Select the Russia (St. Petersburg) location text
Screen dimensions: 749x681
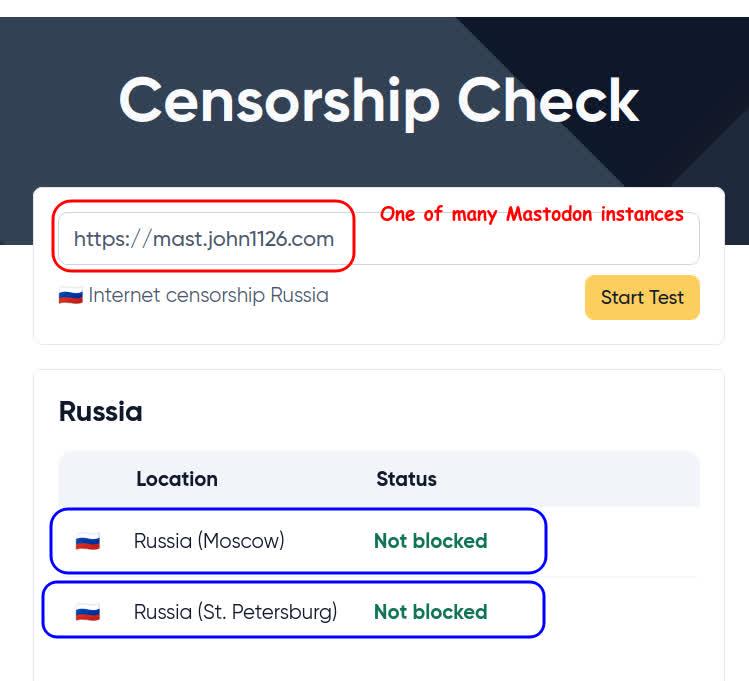click(x=235, y=612)
